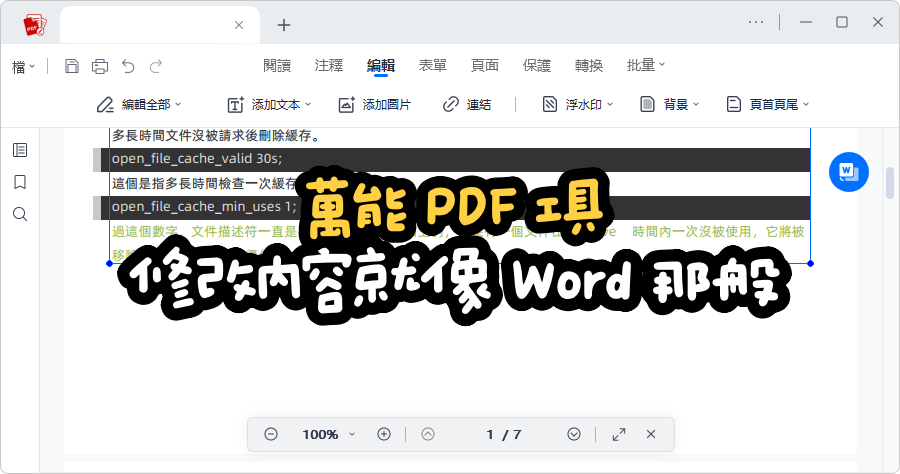
Task: Click the bottom-right selection handle of text box
Action: pyautogui.click(x=810, y=263)
